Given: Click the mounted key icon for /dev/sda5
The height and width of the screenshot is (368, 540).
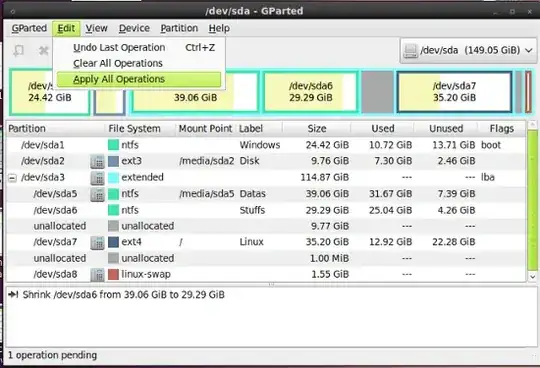Looking at the screenshot, I should [x=97, y=194].
